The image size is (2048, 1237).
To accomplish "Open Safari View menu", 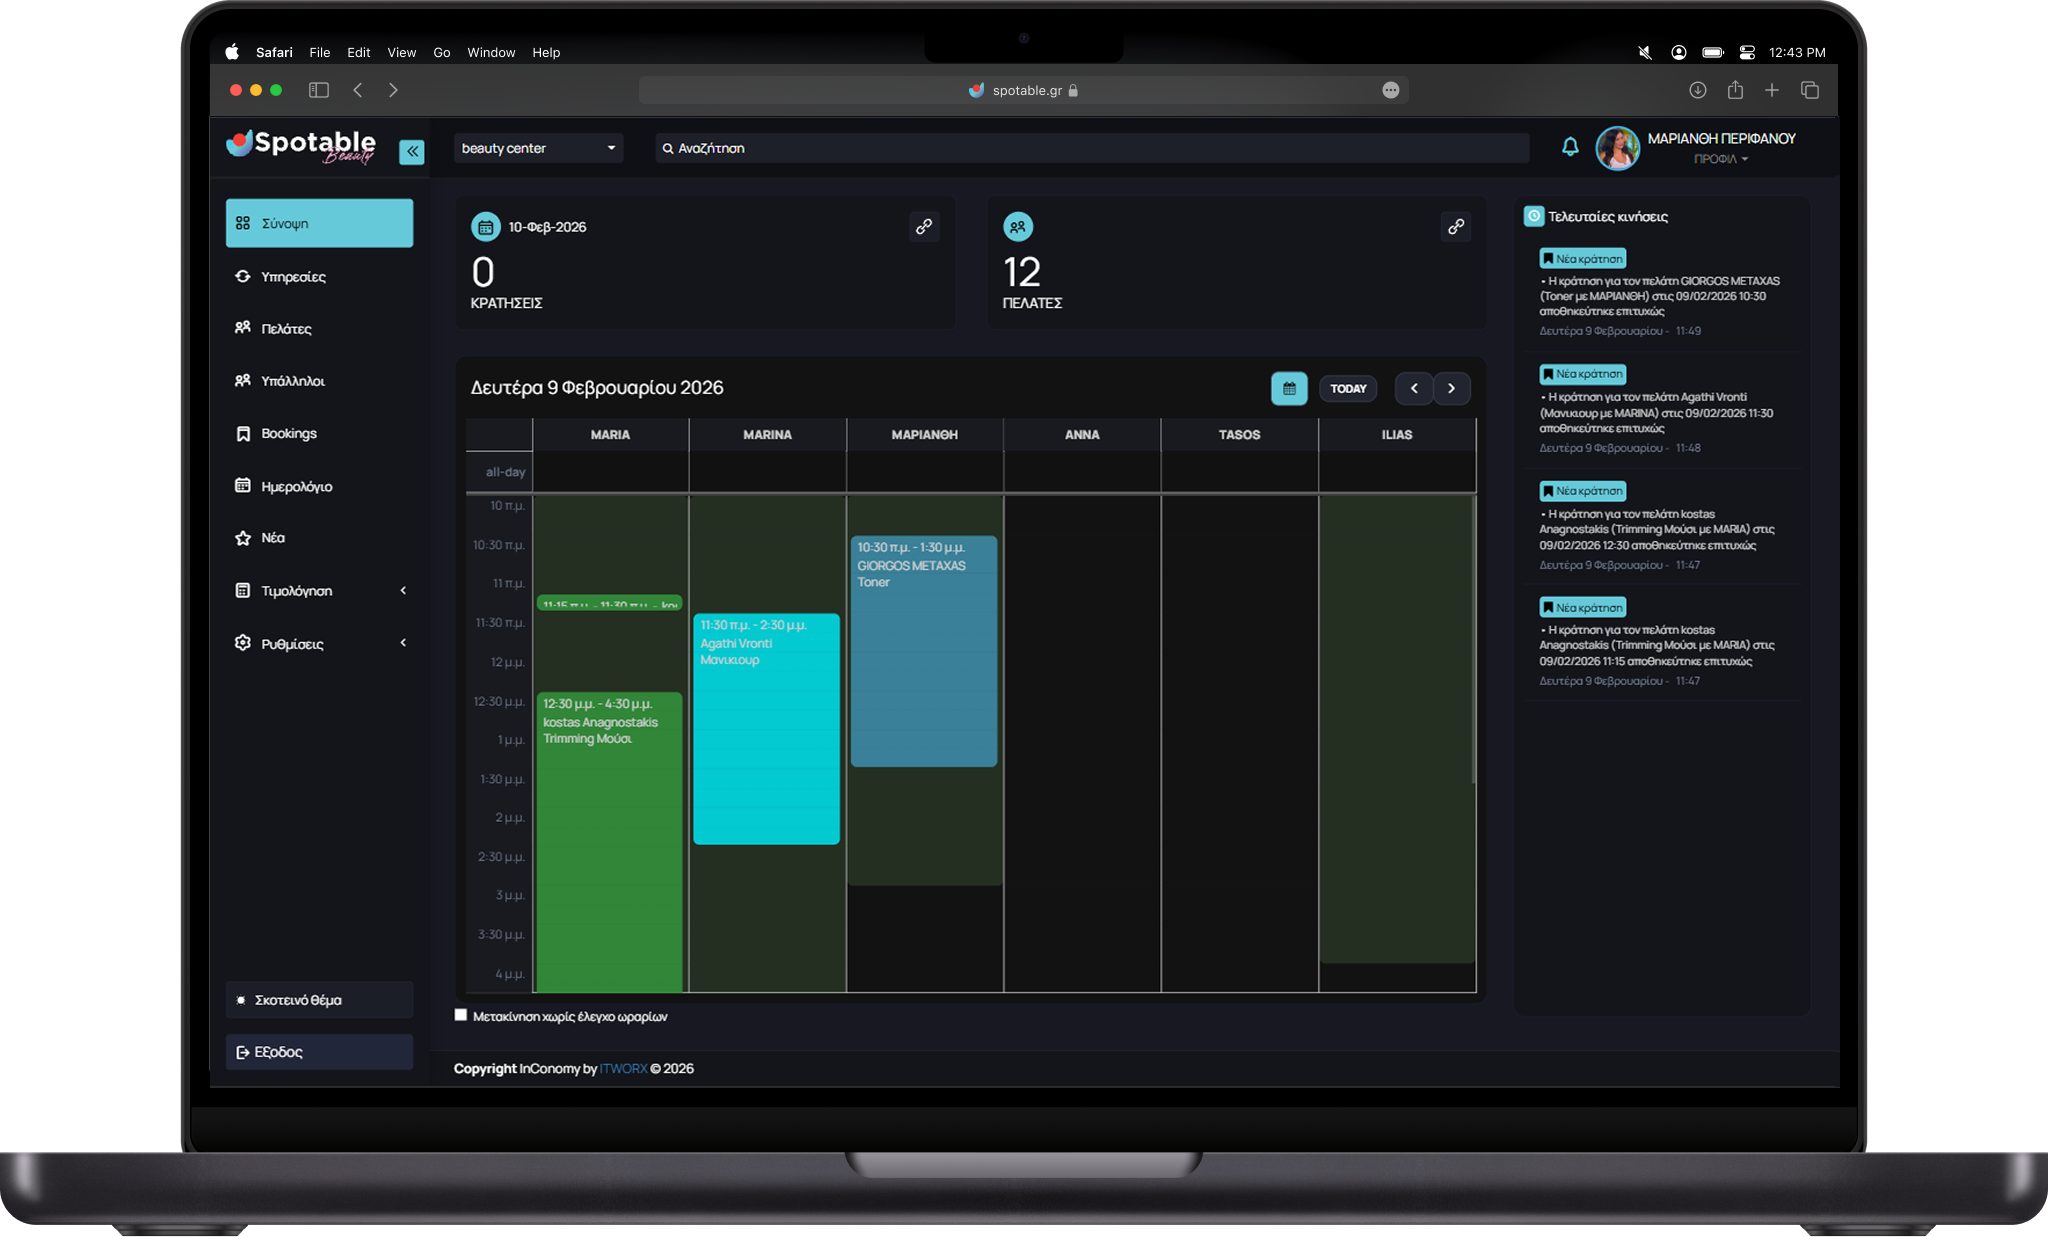I will pyautogui.click(x=401, y=52).
